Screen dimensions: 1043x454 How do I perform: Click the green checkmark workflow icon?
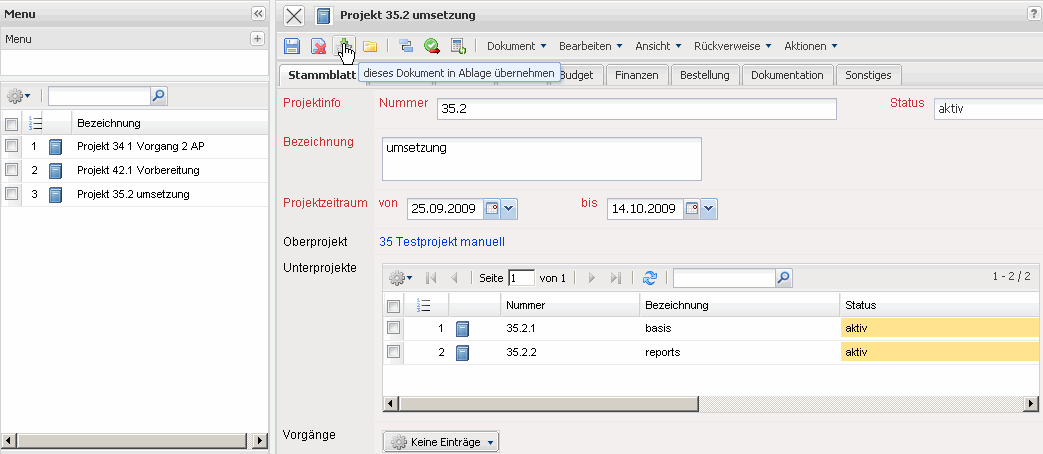coord(432,46)
